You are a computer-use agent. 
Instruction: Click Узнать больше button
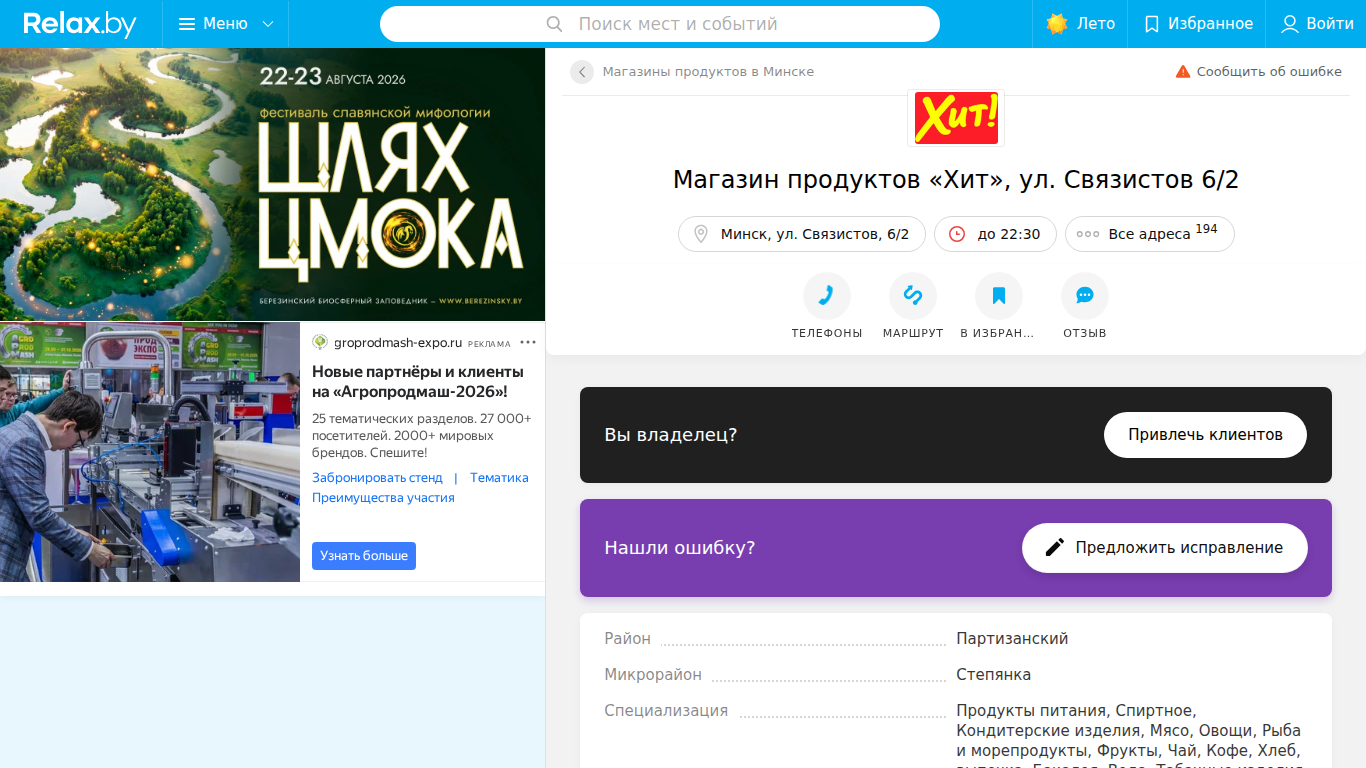[x=364, y=556]
